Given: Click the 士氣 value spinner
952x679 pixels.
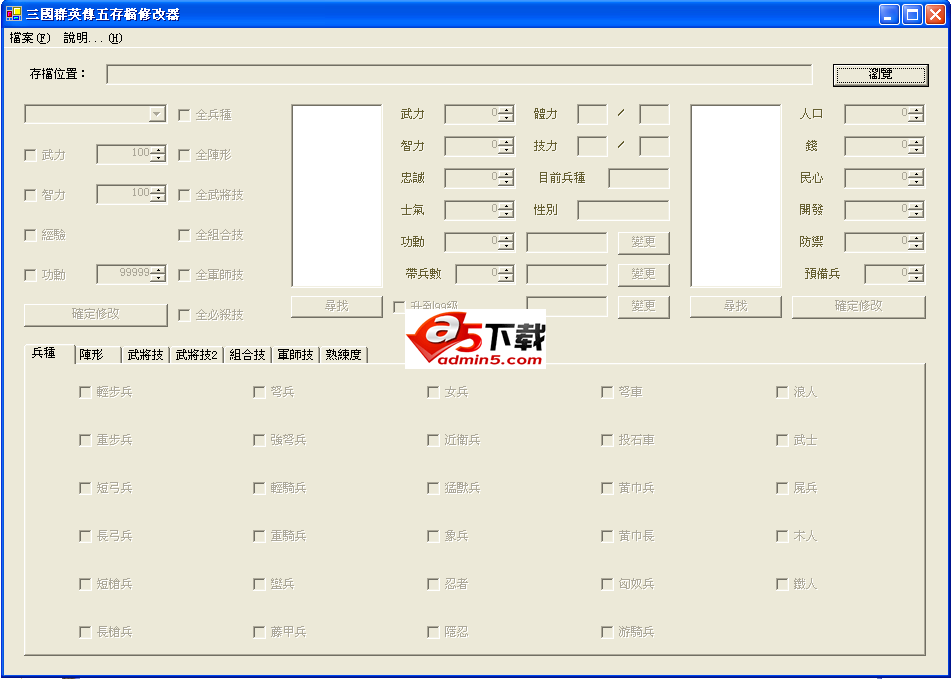Looking at the screenshot, I should [480, 210].
